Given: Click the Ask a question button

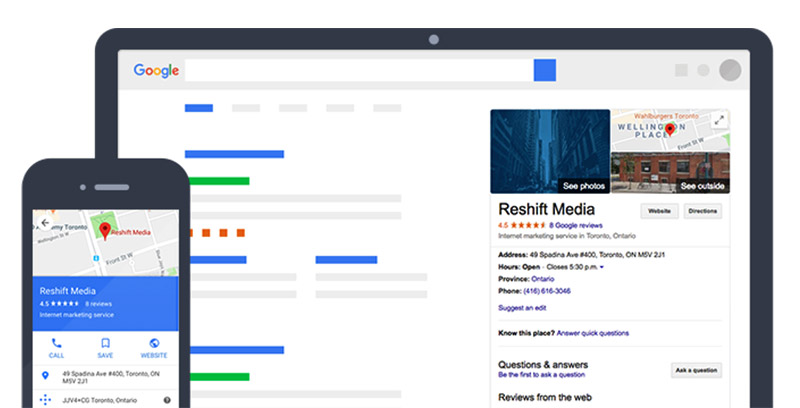Looking at the screenshot, I should 696,370.
